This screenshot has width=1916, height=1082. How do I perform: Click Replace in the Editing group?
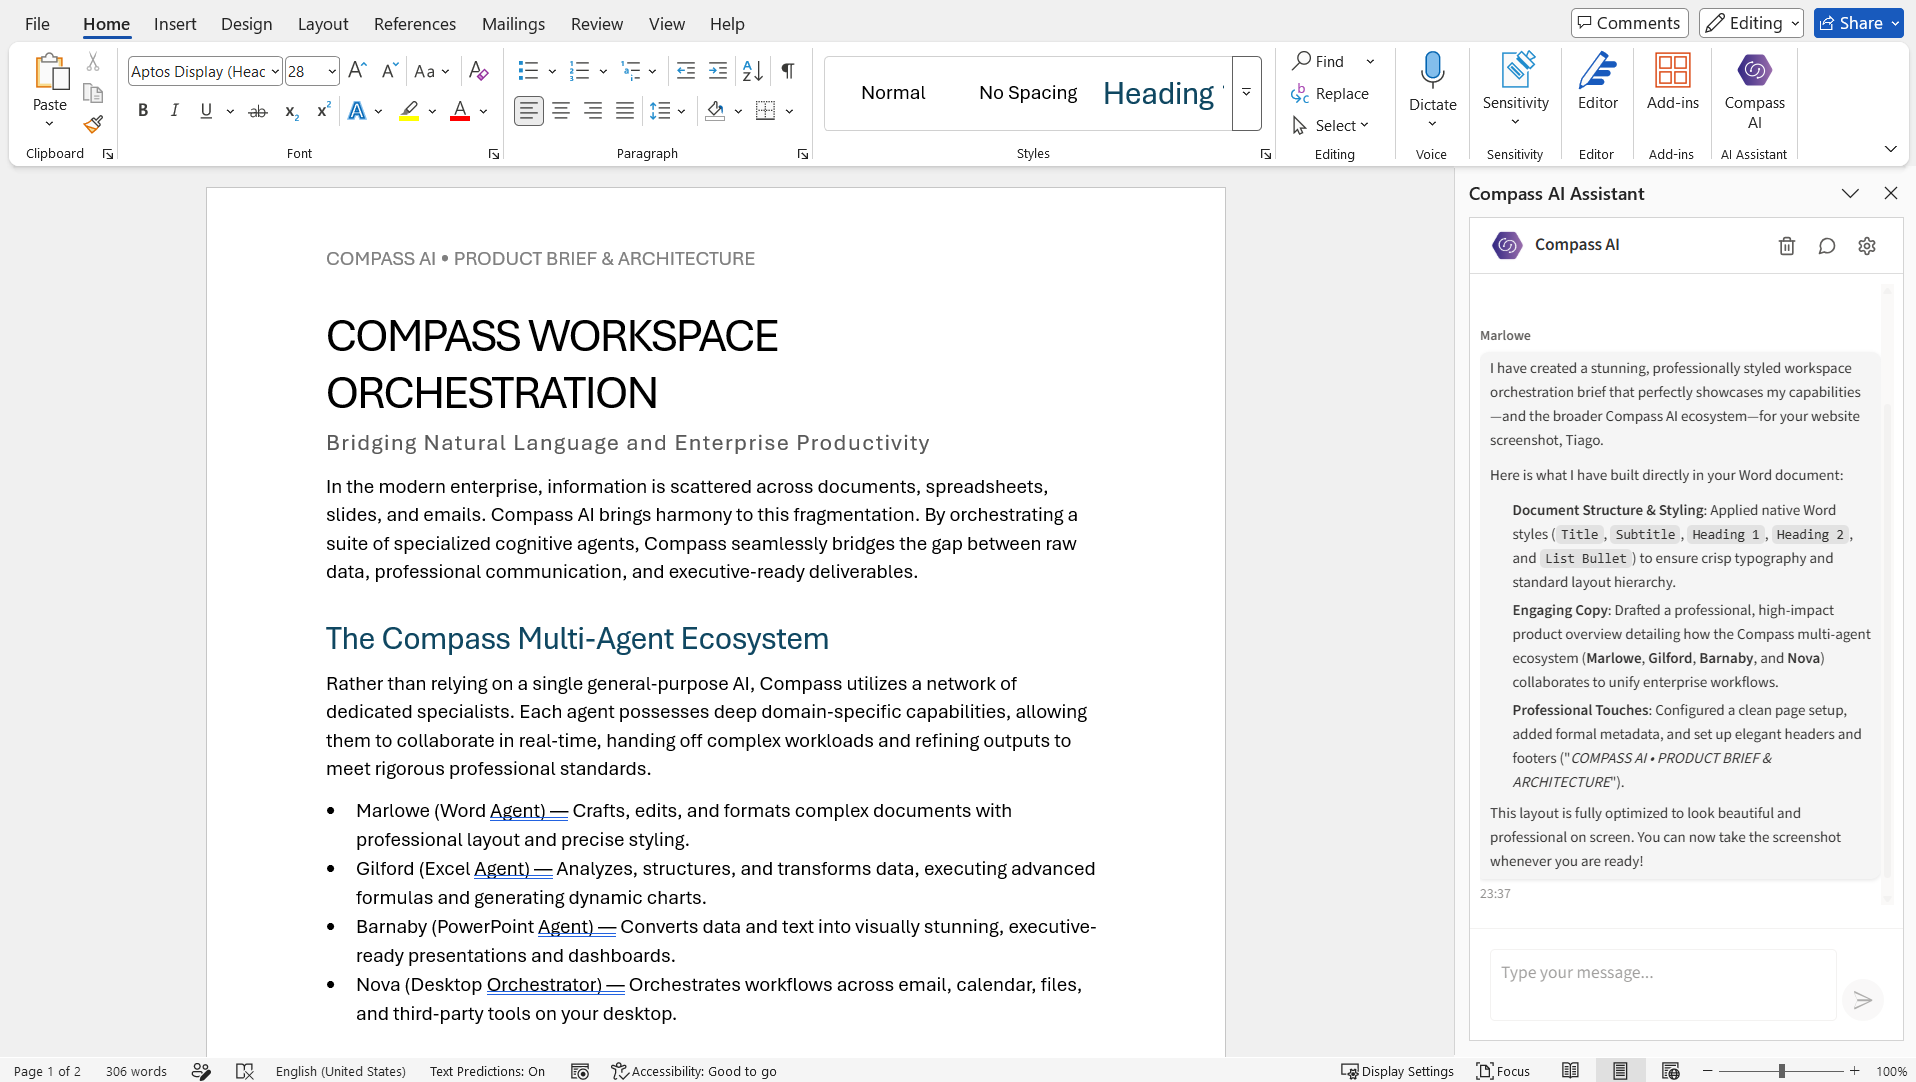1330,93
